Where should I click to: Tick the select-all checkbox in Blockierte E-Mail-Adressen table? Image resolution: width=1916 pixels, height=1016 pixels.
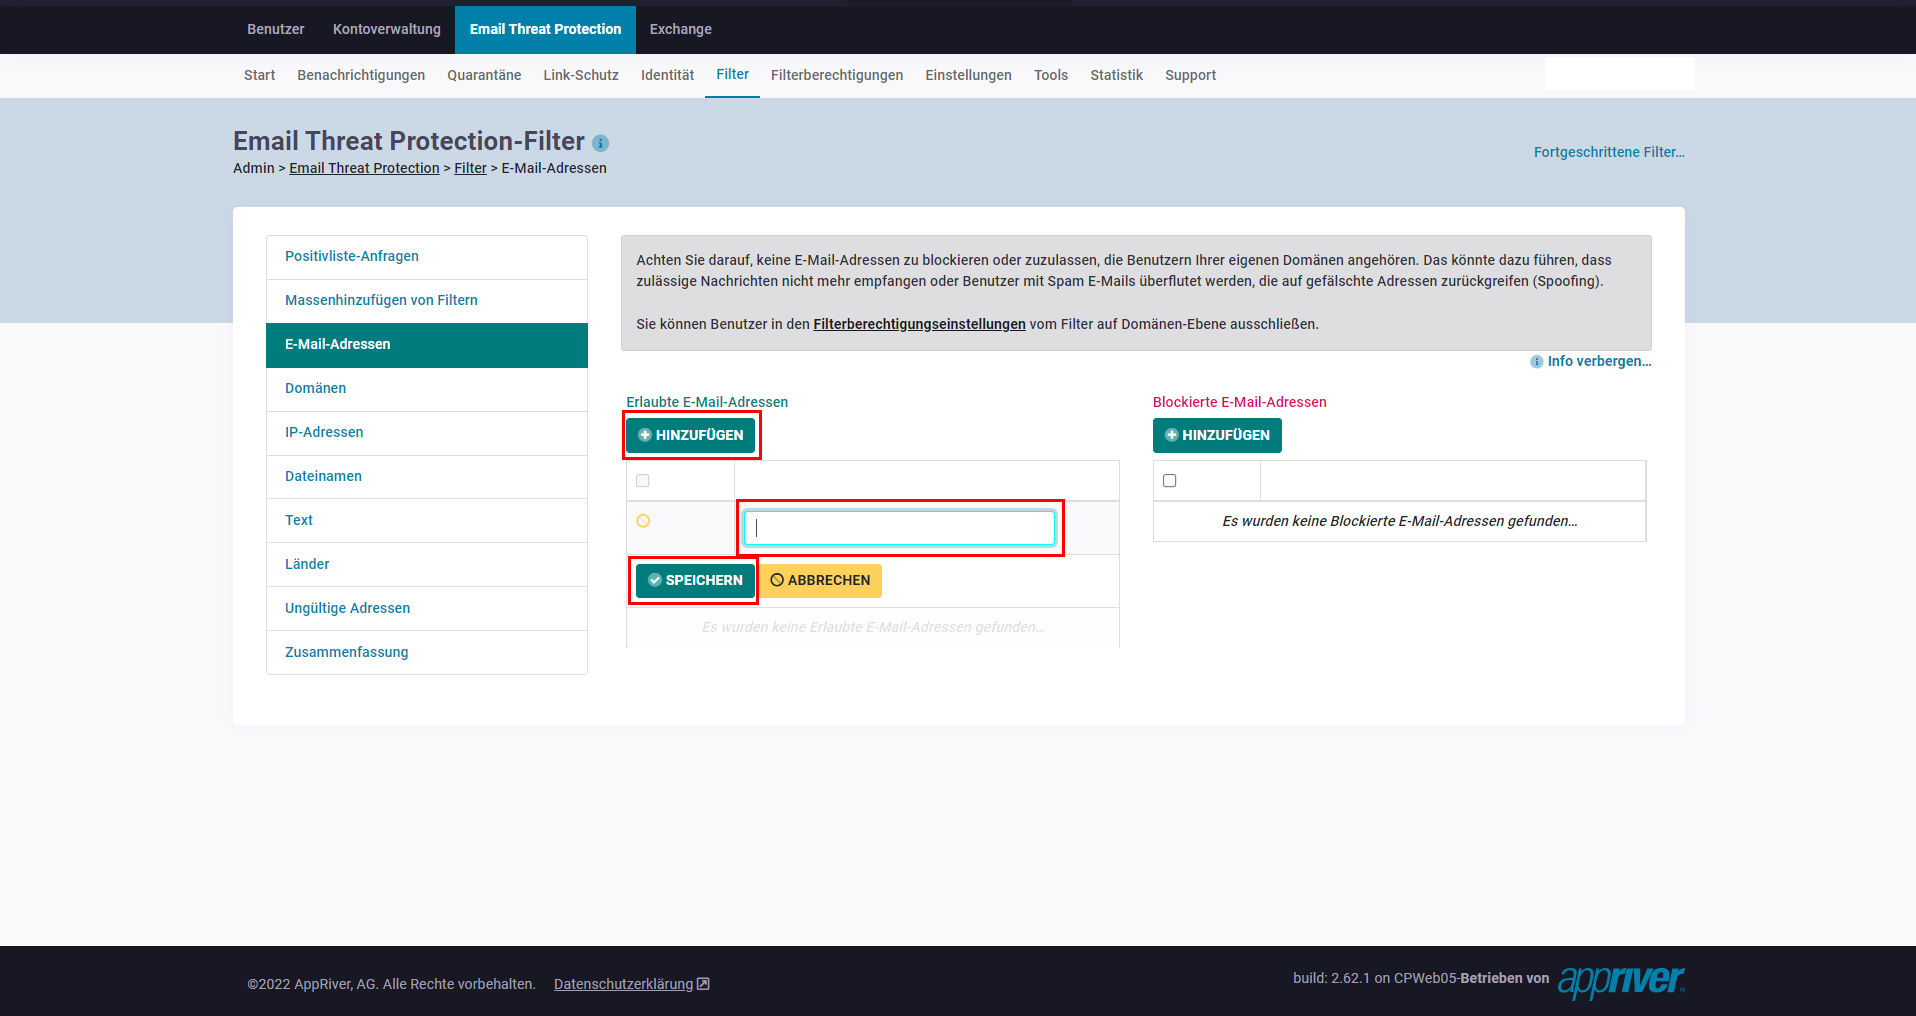1170,481
